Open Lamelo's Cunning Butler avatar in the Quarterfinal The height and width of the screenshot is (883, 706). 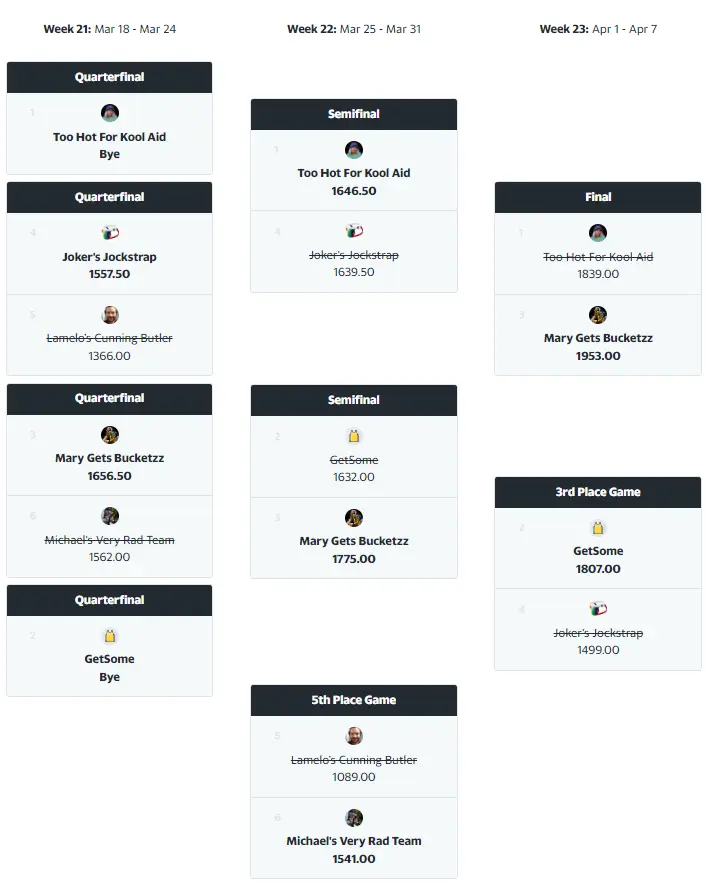[x=110, y=315]
